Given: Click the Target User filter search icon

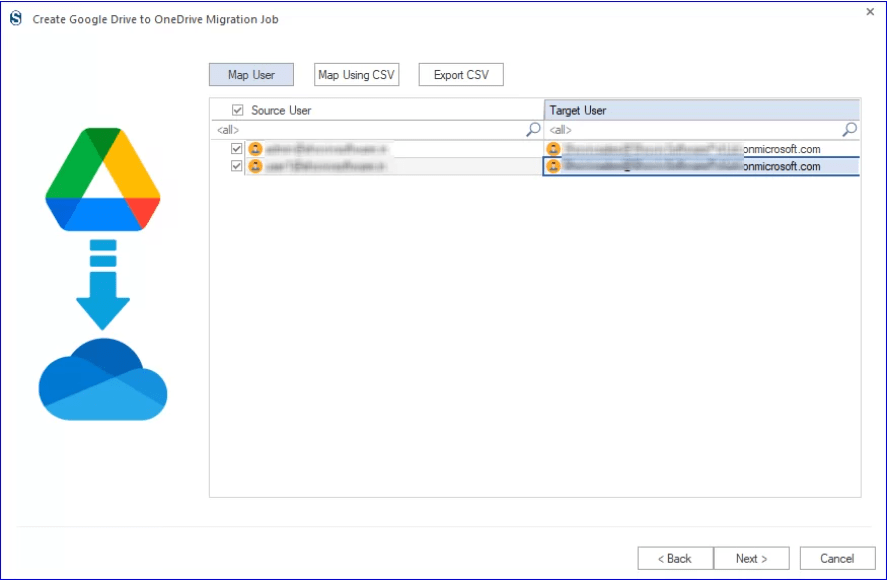Looking at the screenshot, I should click(849, 130).
